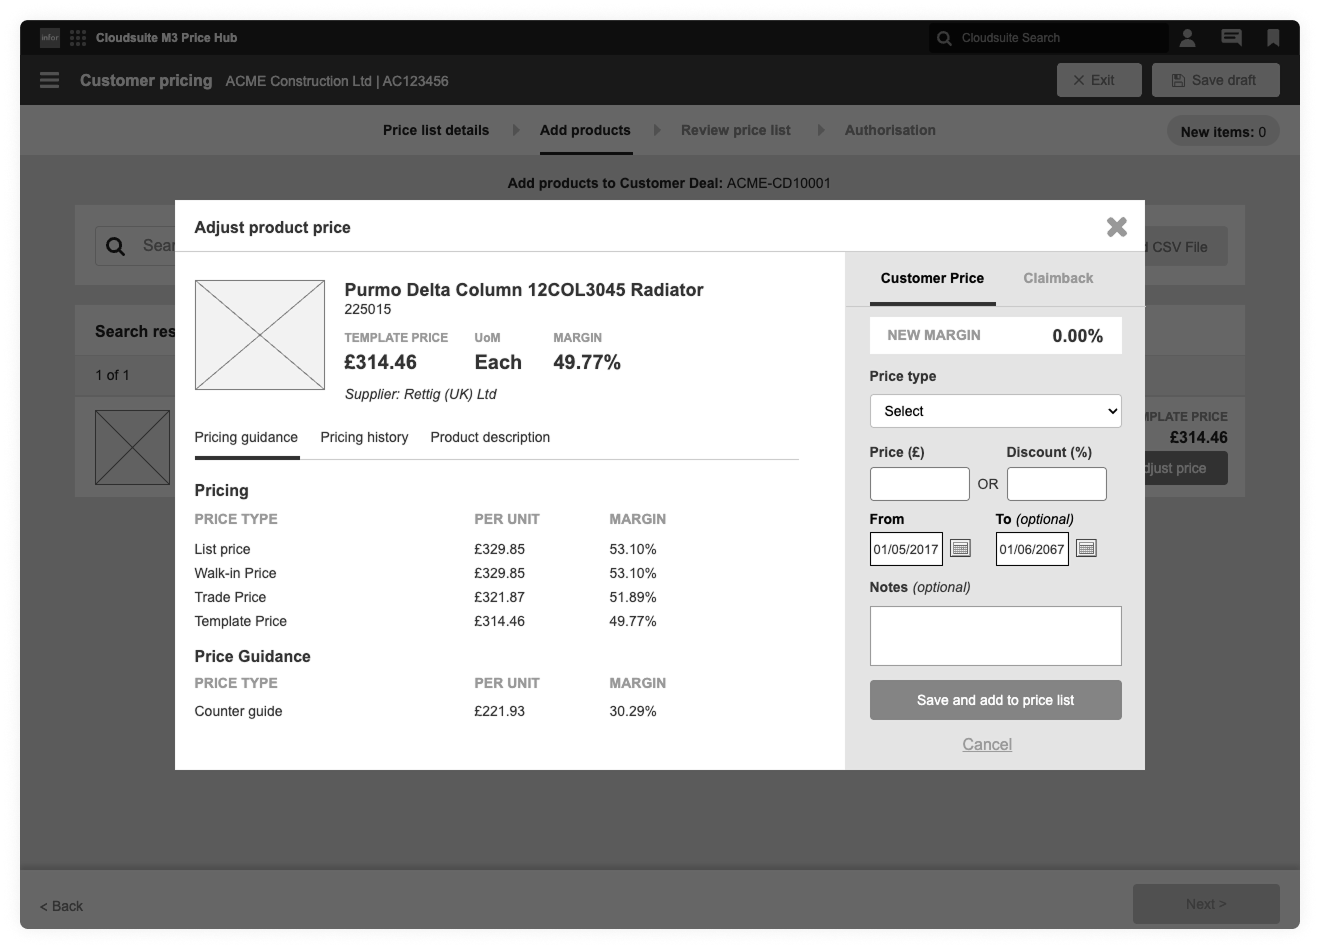Viewport: 1320px width, 949px height.
Task: Click the New items counter badge
Action: pos(1223,132)
